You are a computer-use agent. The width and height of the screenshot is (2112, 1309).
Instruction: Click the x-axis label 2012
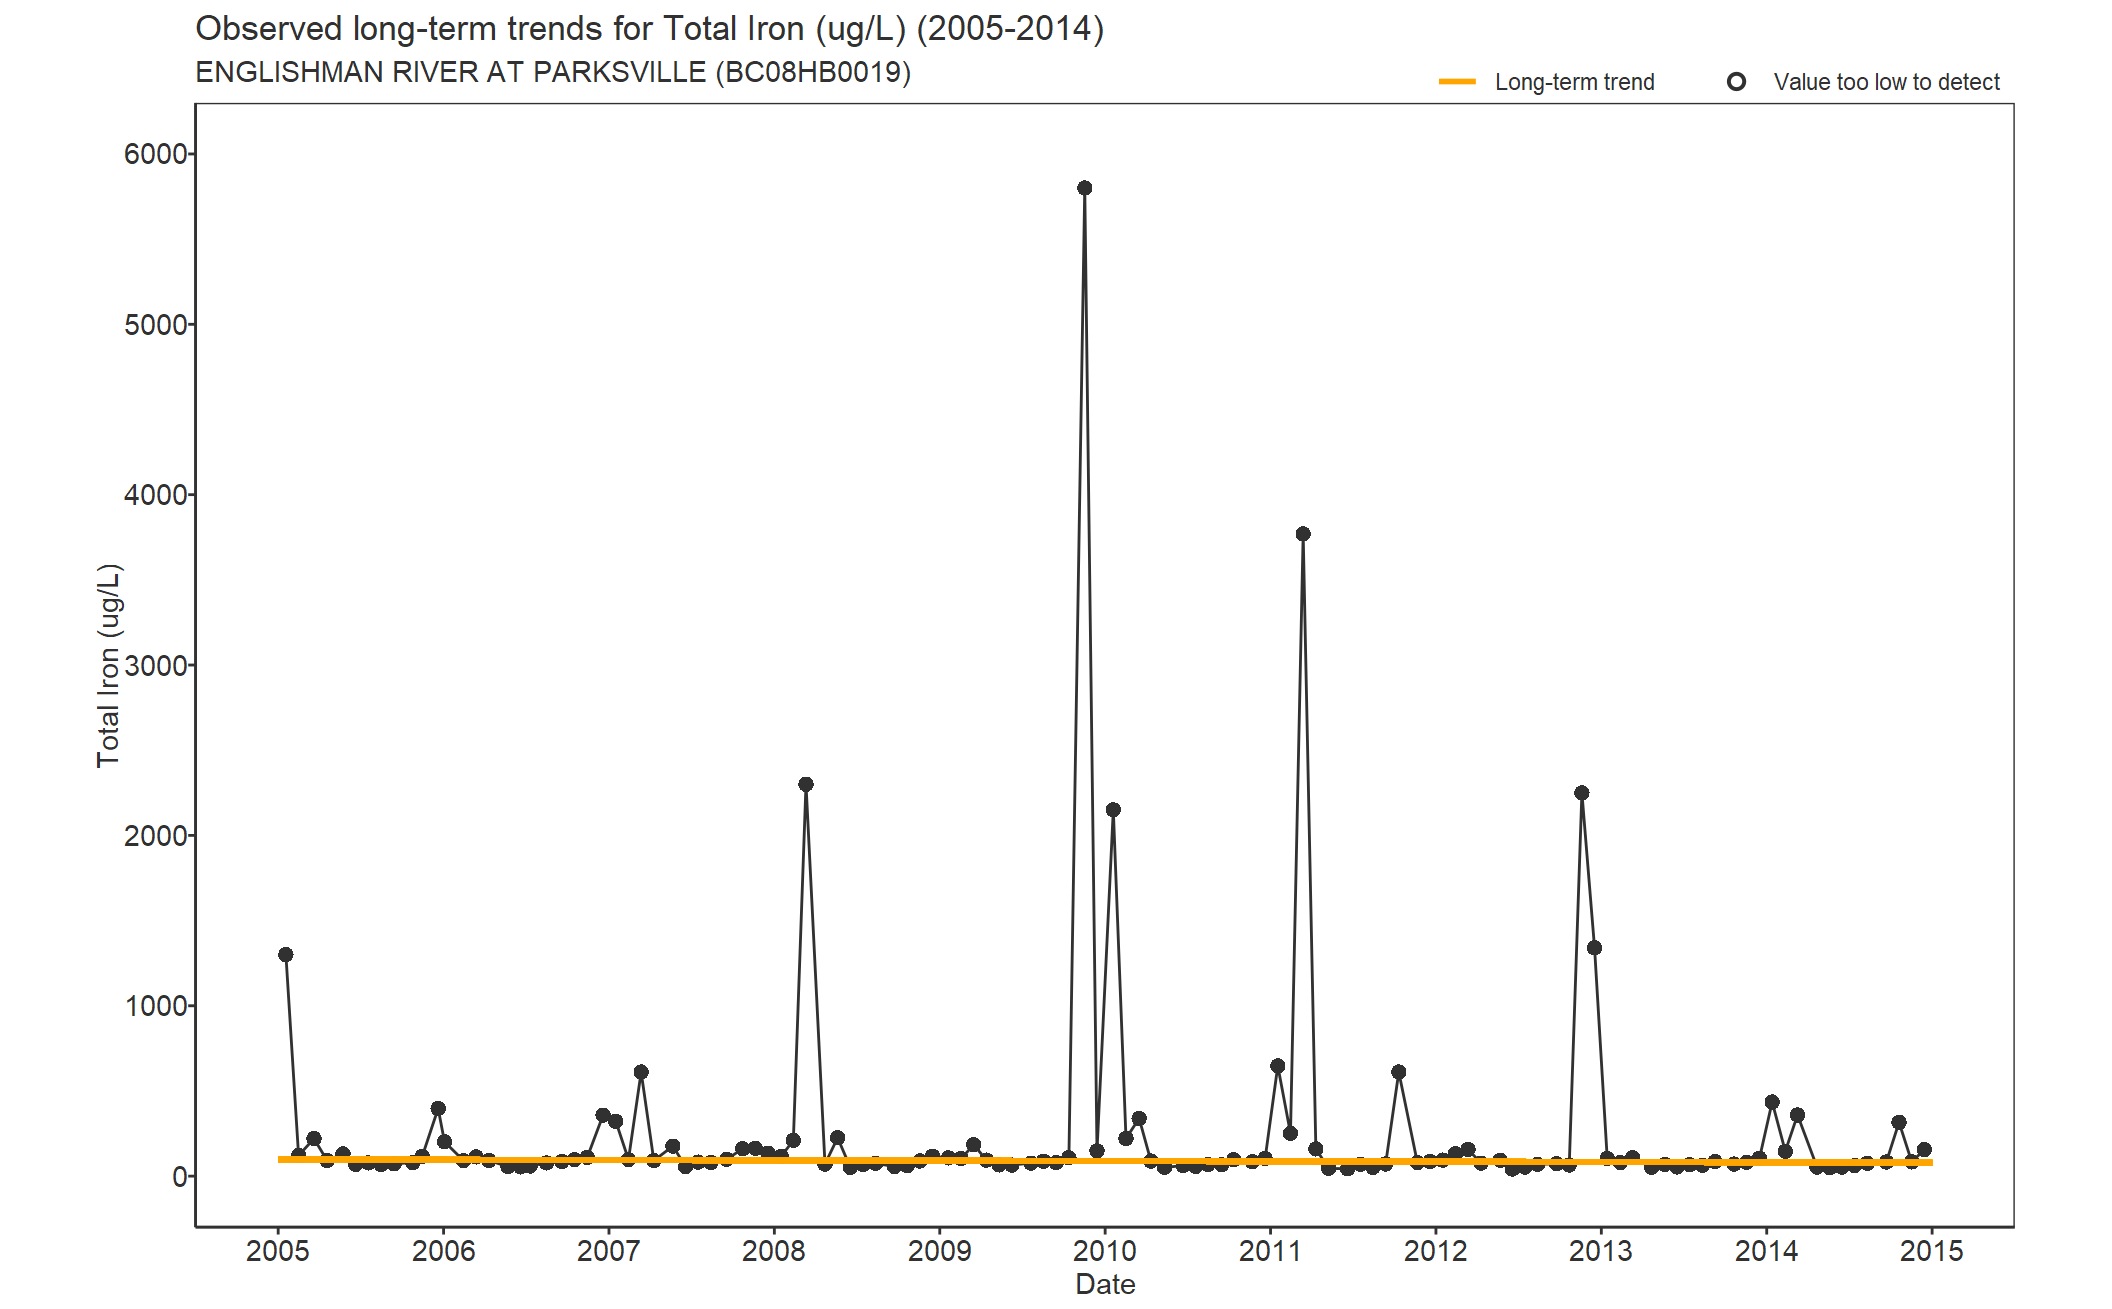click(1436, 1251)
